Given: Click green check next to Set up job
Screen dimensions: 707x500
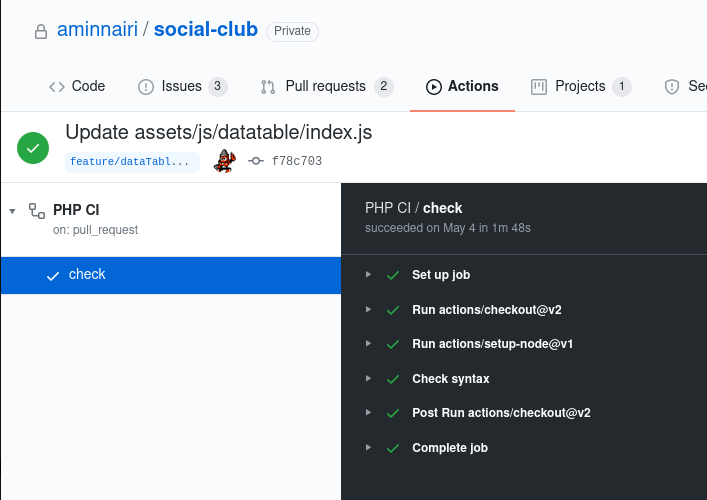Looking at the screenshot, I should pos(393,275).
